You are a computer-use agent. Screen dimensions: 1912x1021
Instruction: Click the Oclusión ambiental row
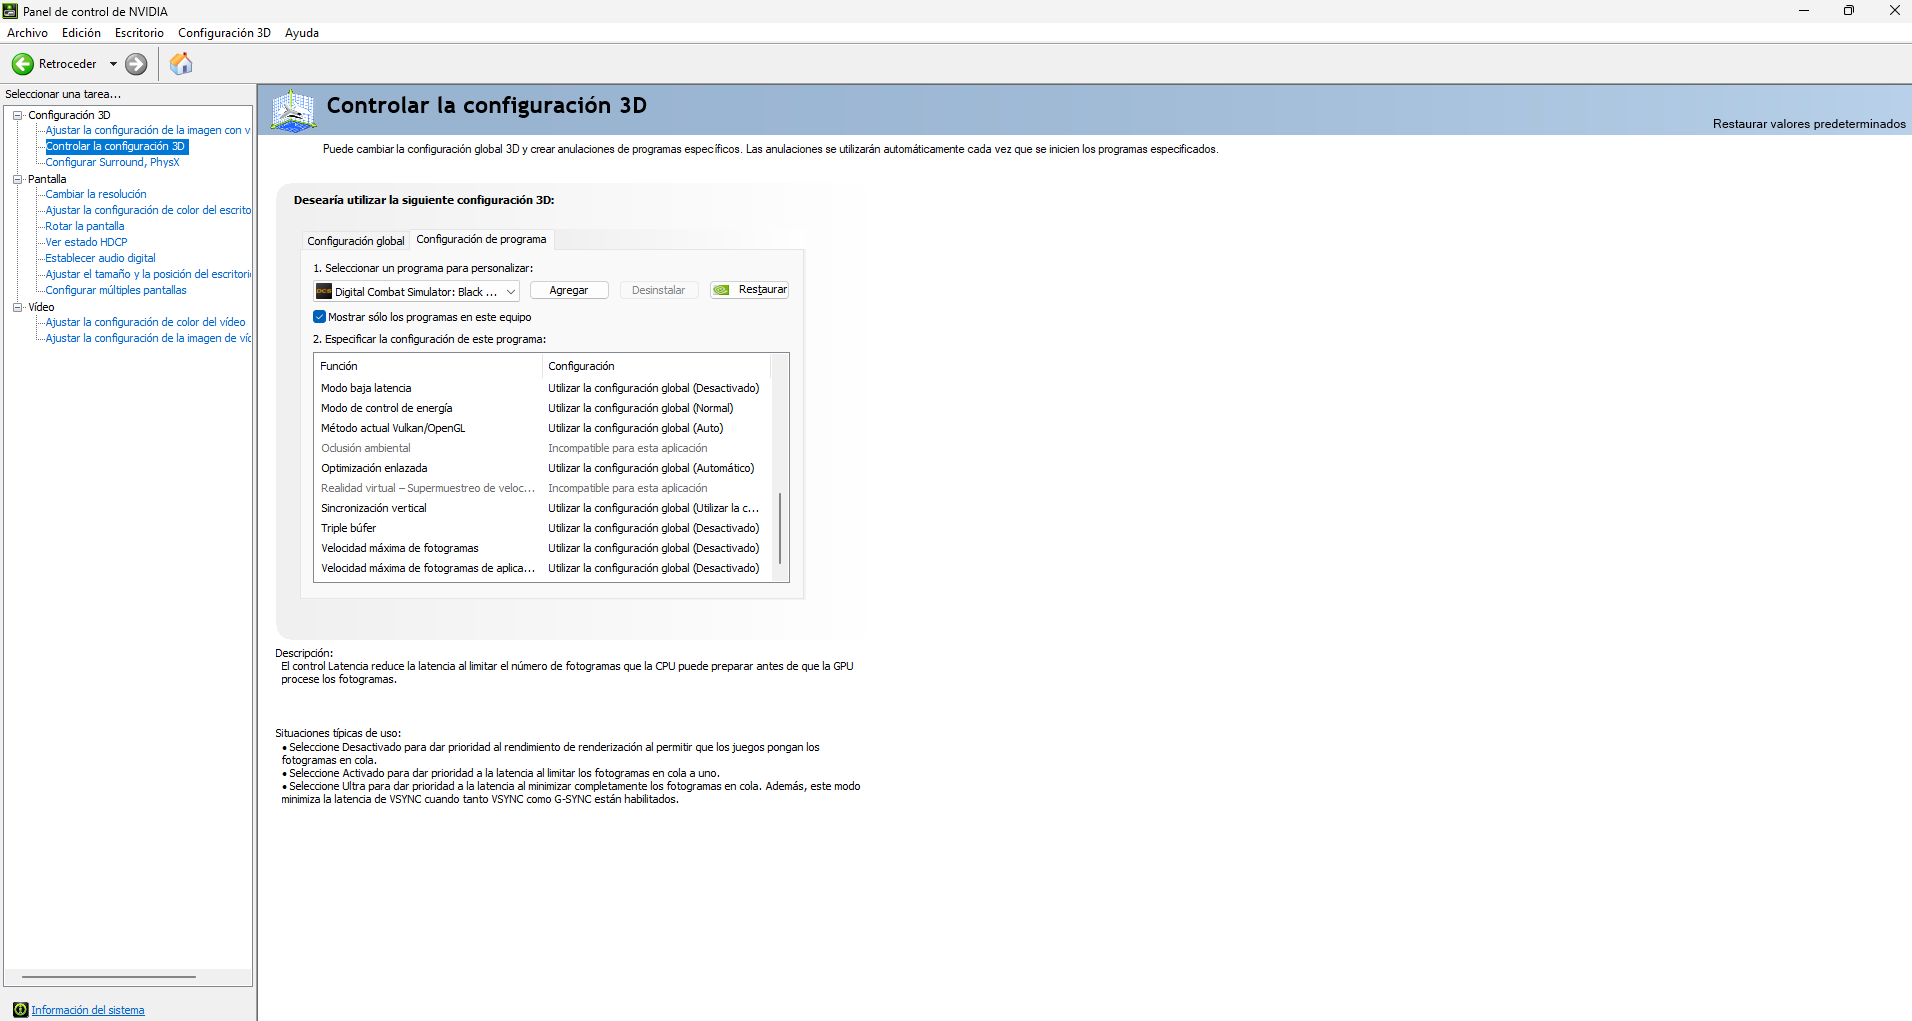[x=543, y=448]
